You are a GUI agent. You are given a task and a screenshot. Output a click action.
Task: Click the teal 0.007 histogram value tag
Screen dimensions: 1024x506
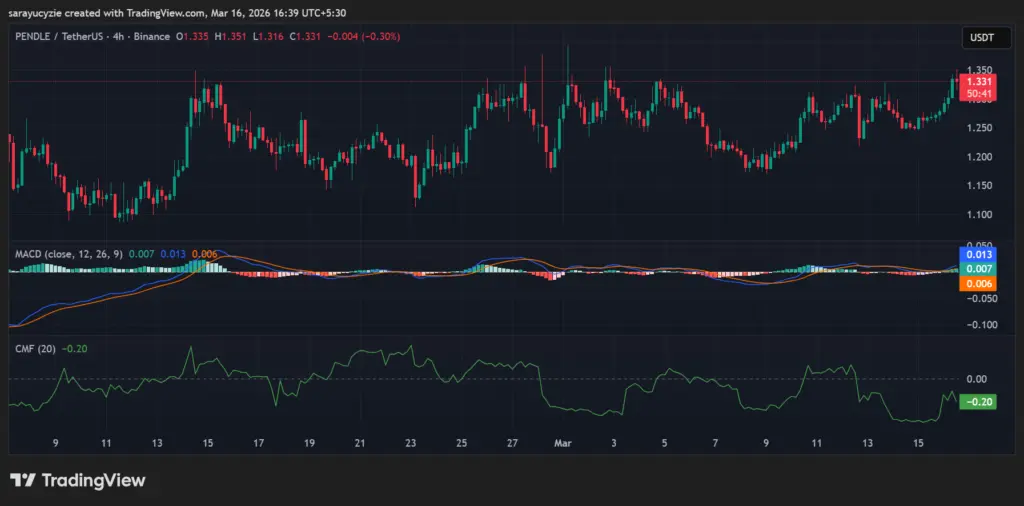[976, 269]
